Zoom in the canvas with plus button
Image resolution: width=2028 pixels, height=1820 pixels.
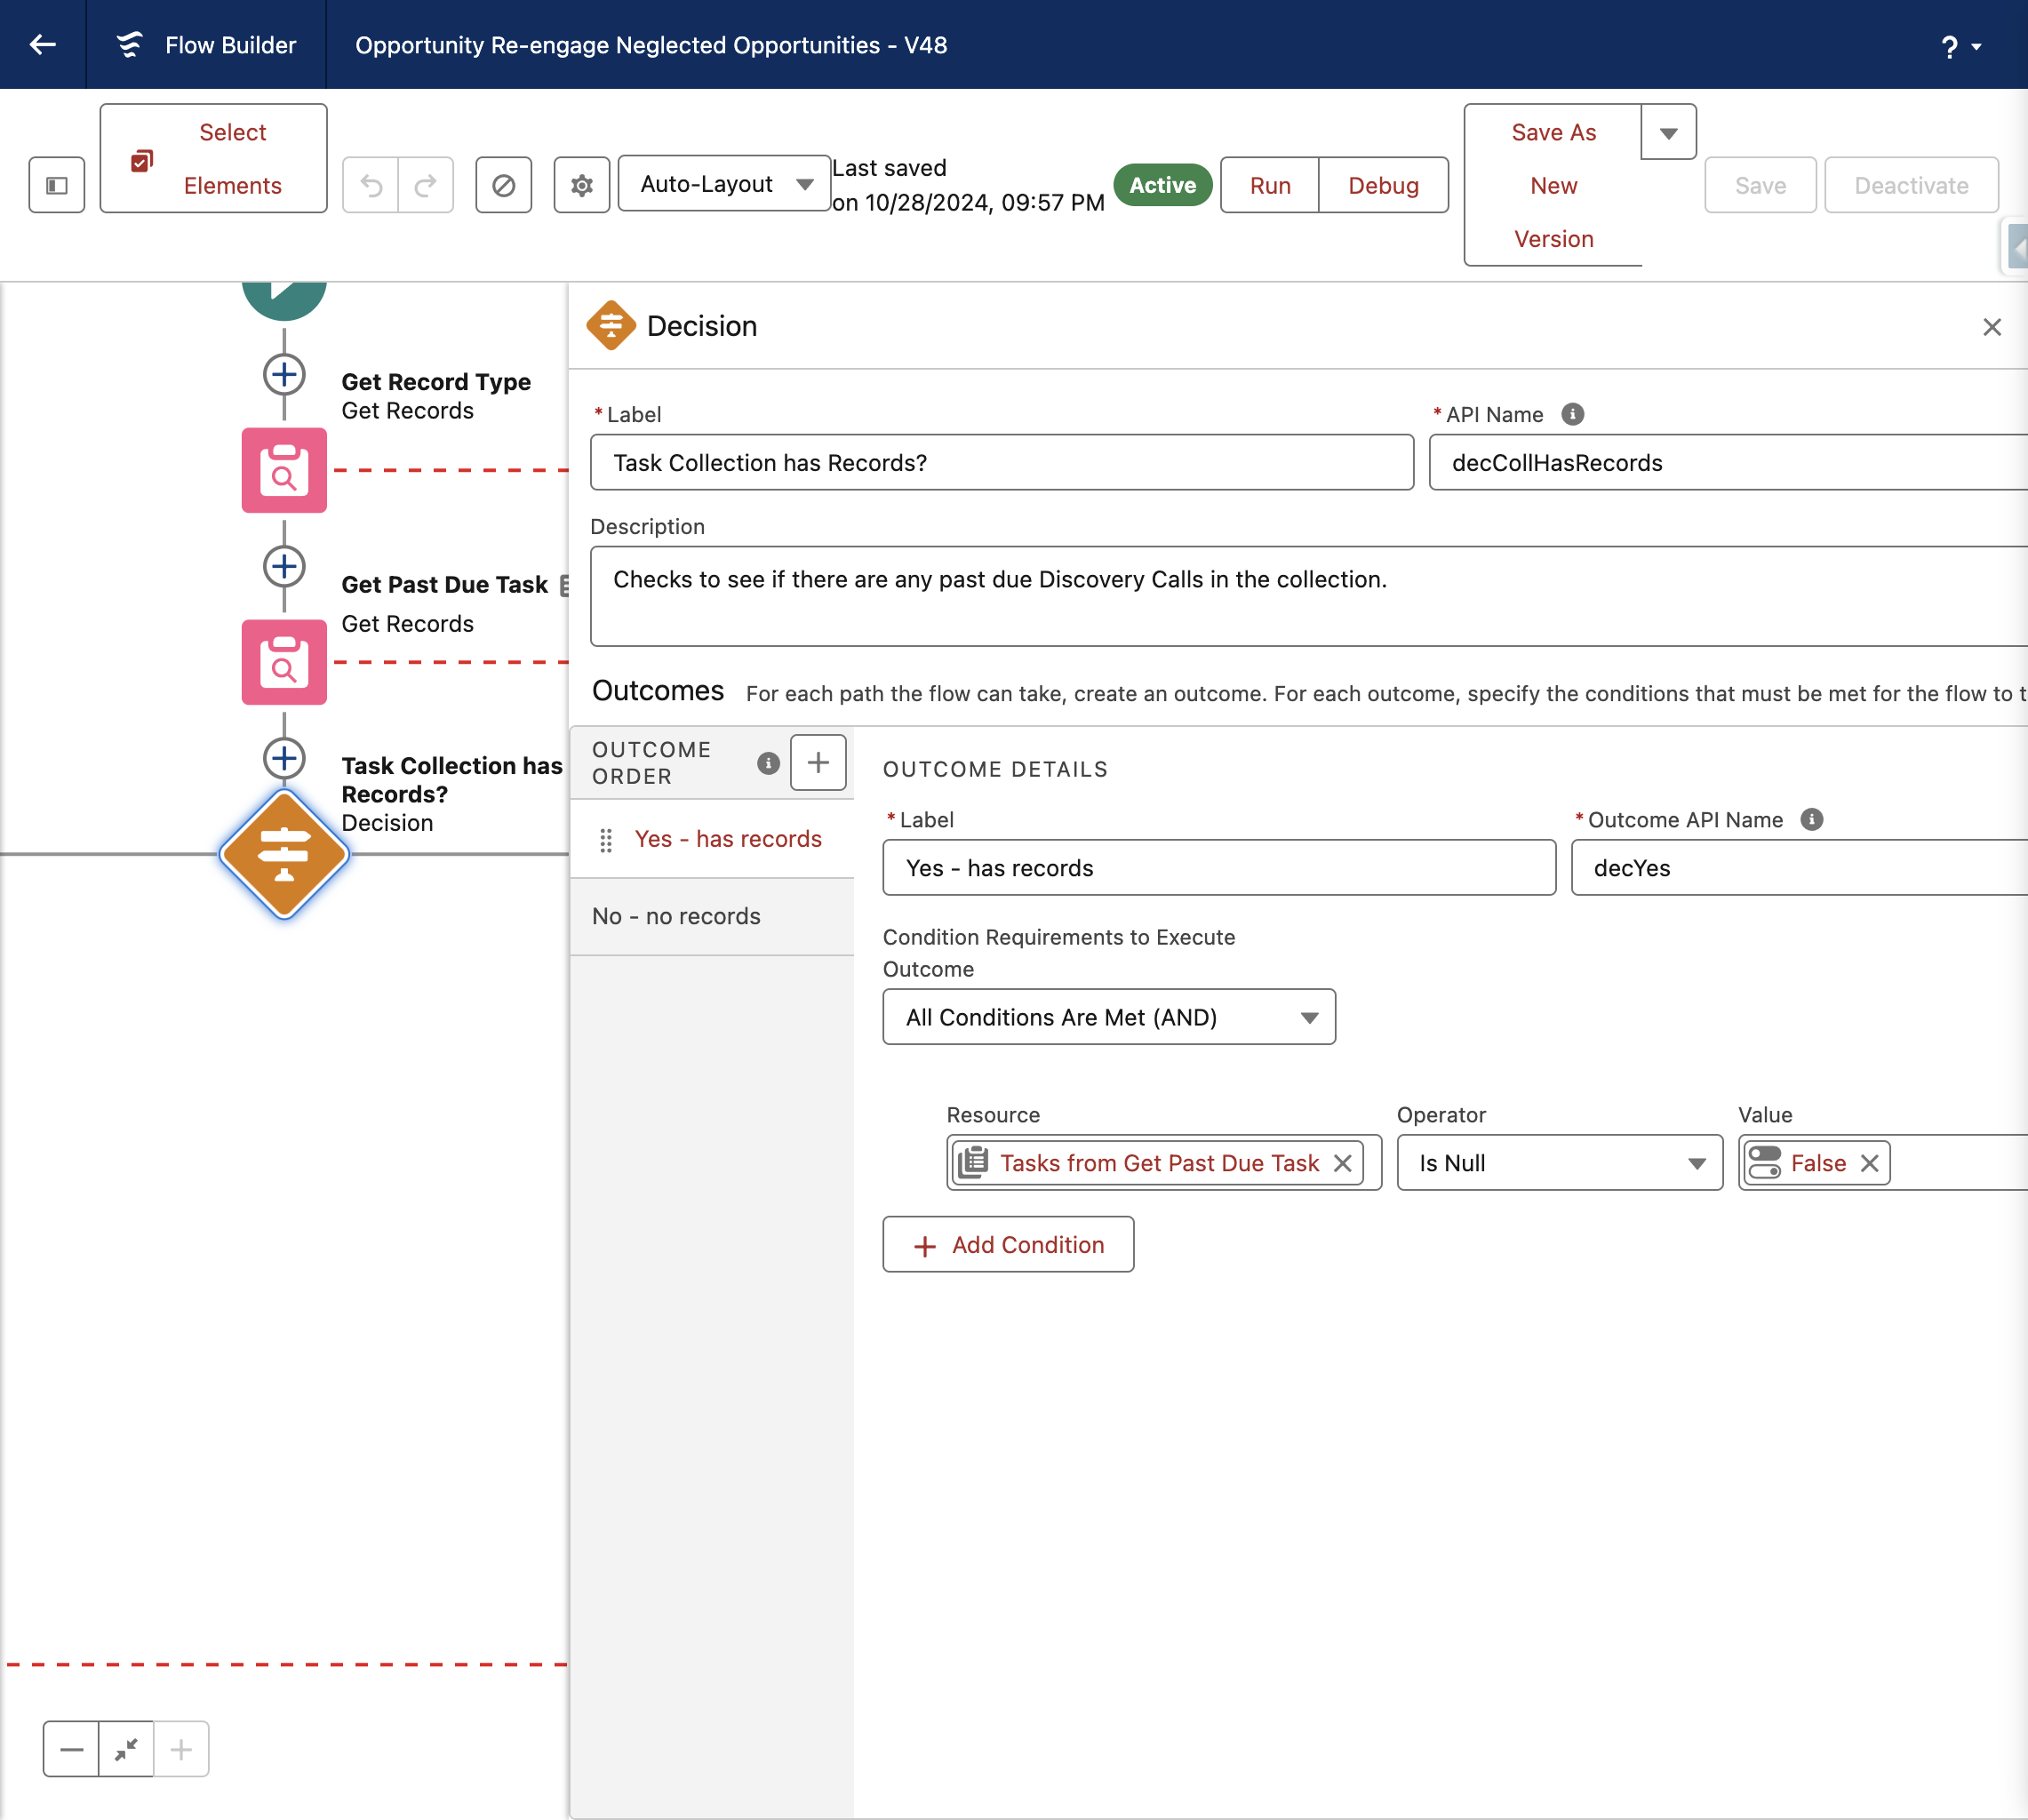(181, 1749)
